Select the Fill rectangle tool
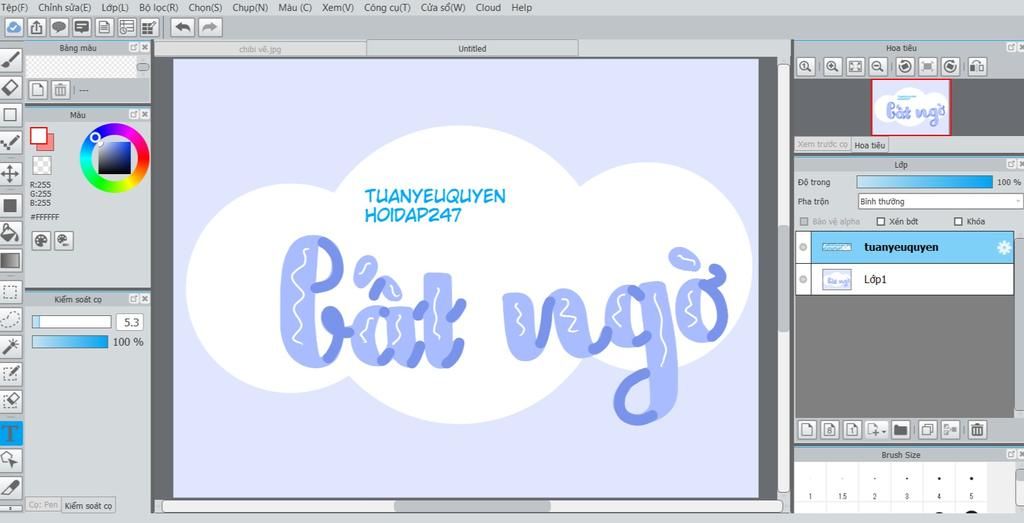The height and width of the screenshot is (523, 1024). coord(10,206)
